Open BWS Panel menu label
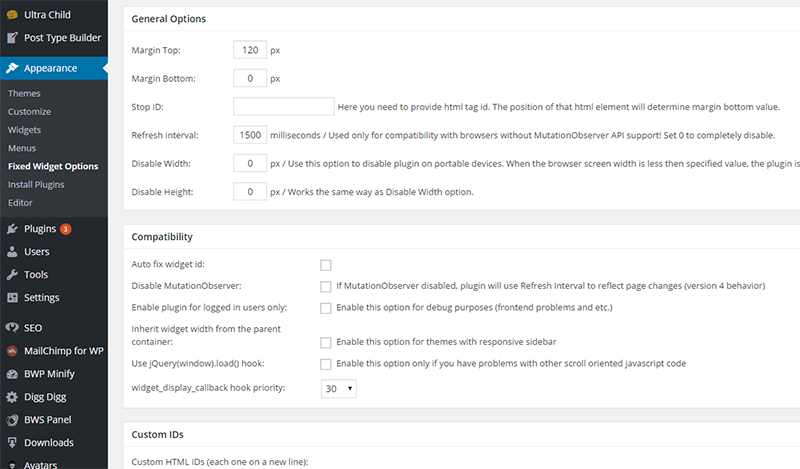This screenshot has height=469, width=800. tap(48, 420)
